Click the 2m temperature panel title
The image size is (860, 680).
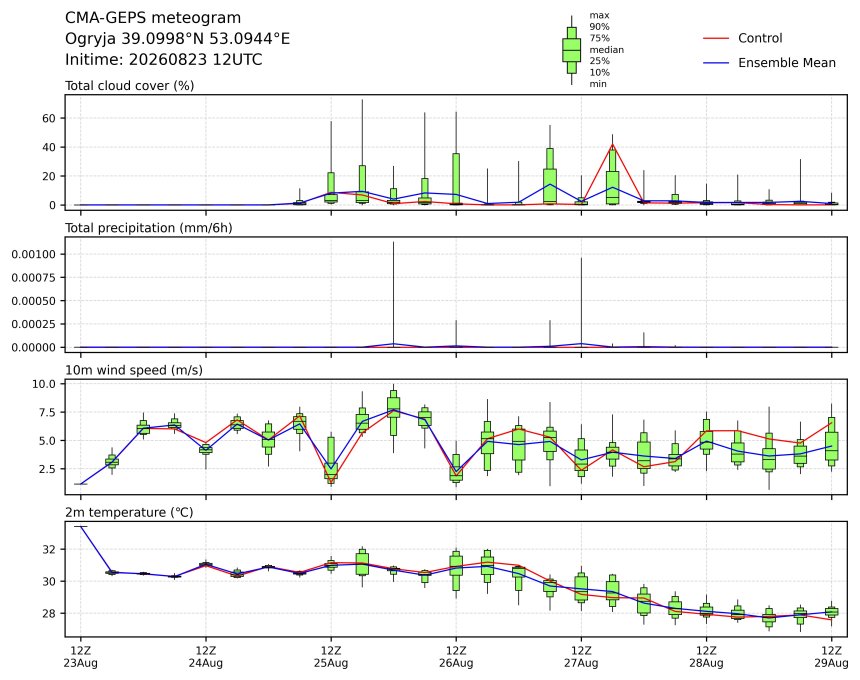[129, 512]
